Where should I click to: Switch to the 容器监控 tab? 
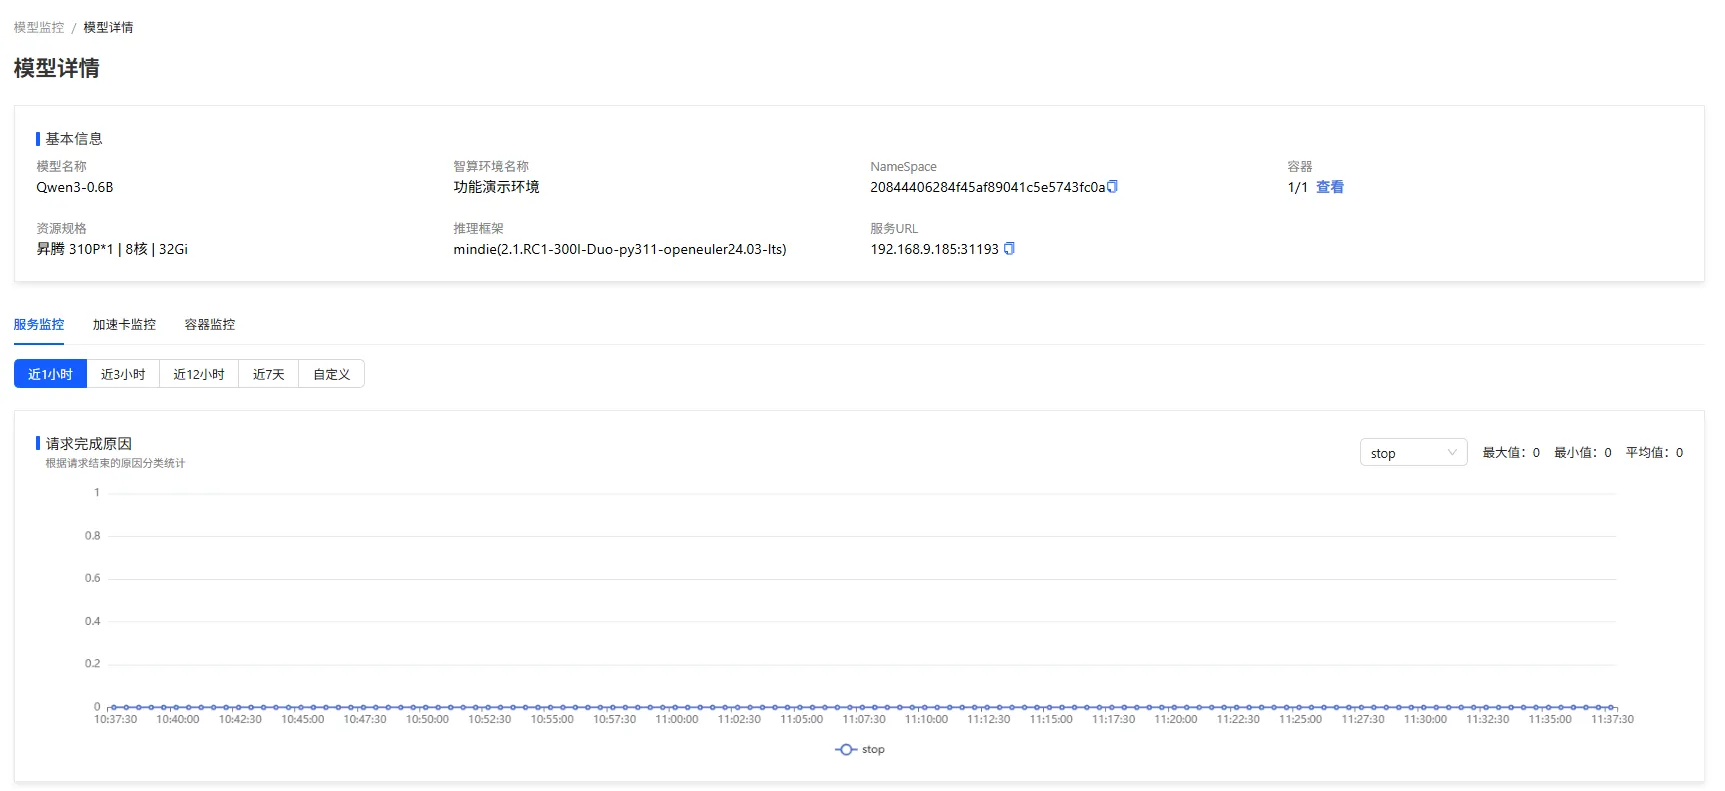[x=210, y=324]
